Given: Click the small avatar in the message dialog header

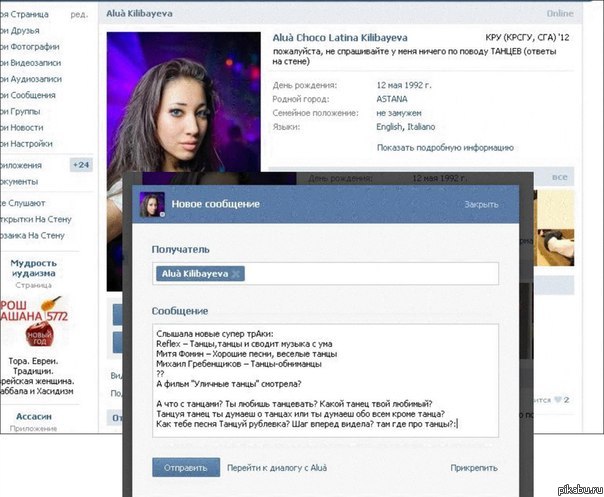Looking at the screenshot, I should click(152, 204).
